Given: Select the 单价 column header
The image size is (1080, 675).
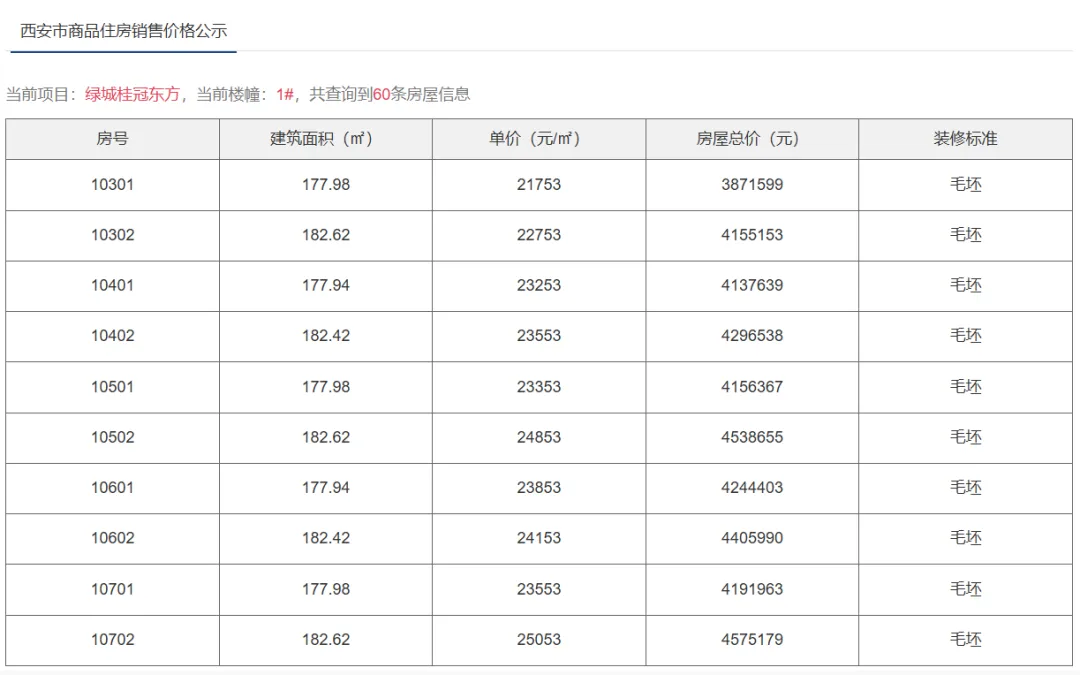Looking at the screenshot, I should [x=539, y=139].
